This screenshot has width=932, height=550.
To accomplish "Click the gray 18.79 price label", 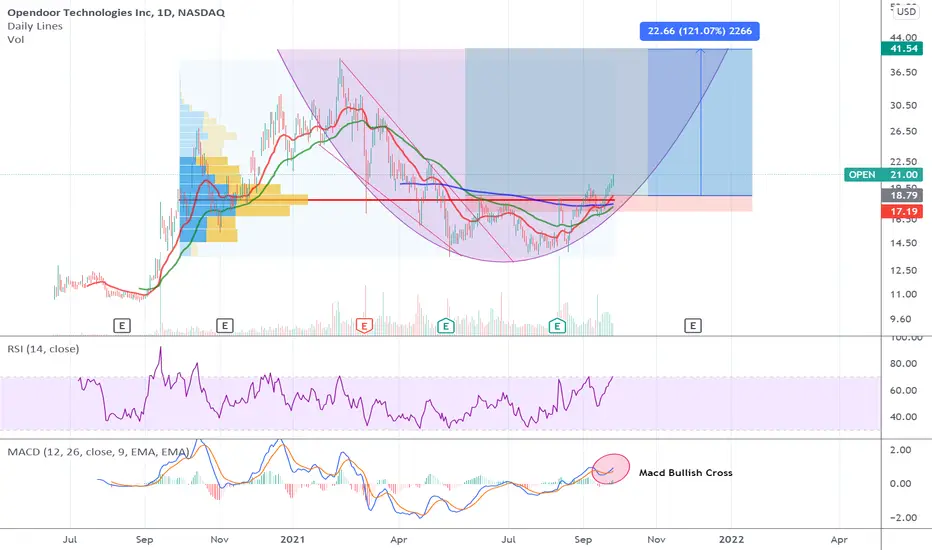I will click(x=902, y=195).
